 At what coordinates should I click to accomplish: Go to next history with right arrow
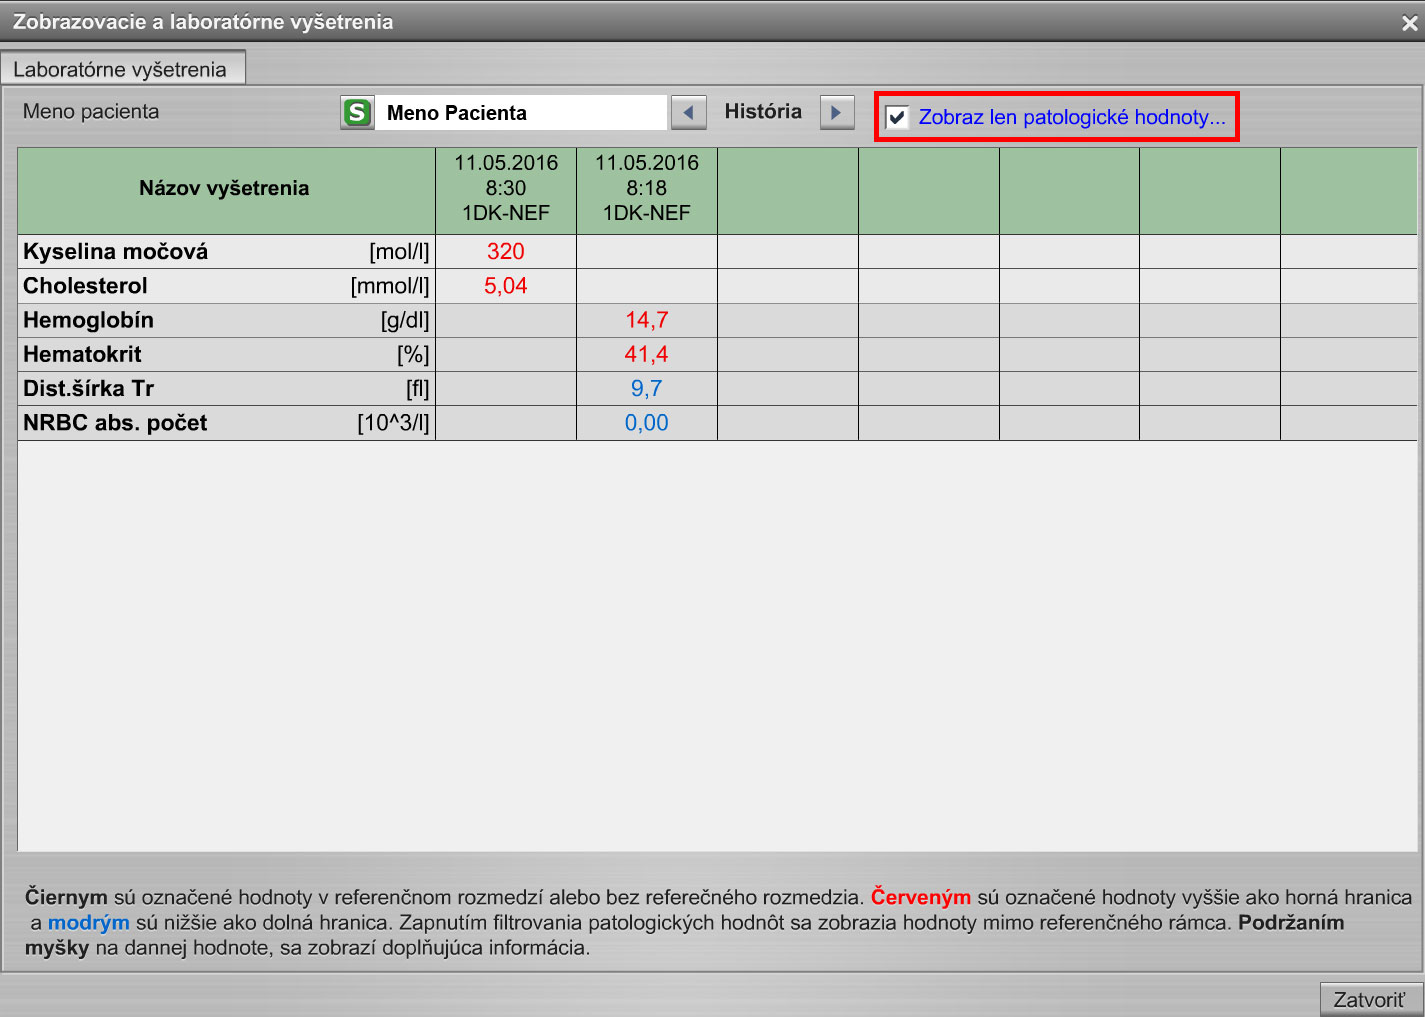click(x=837, y=112)
